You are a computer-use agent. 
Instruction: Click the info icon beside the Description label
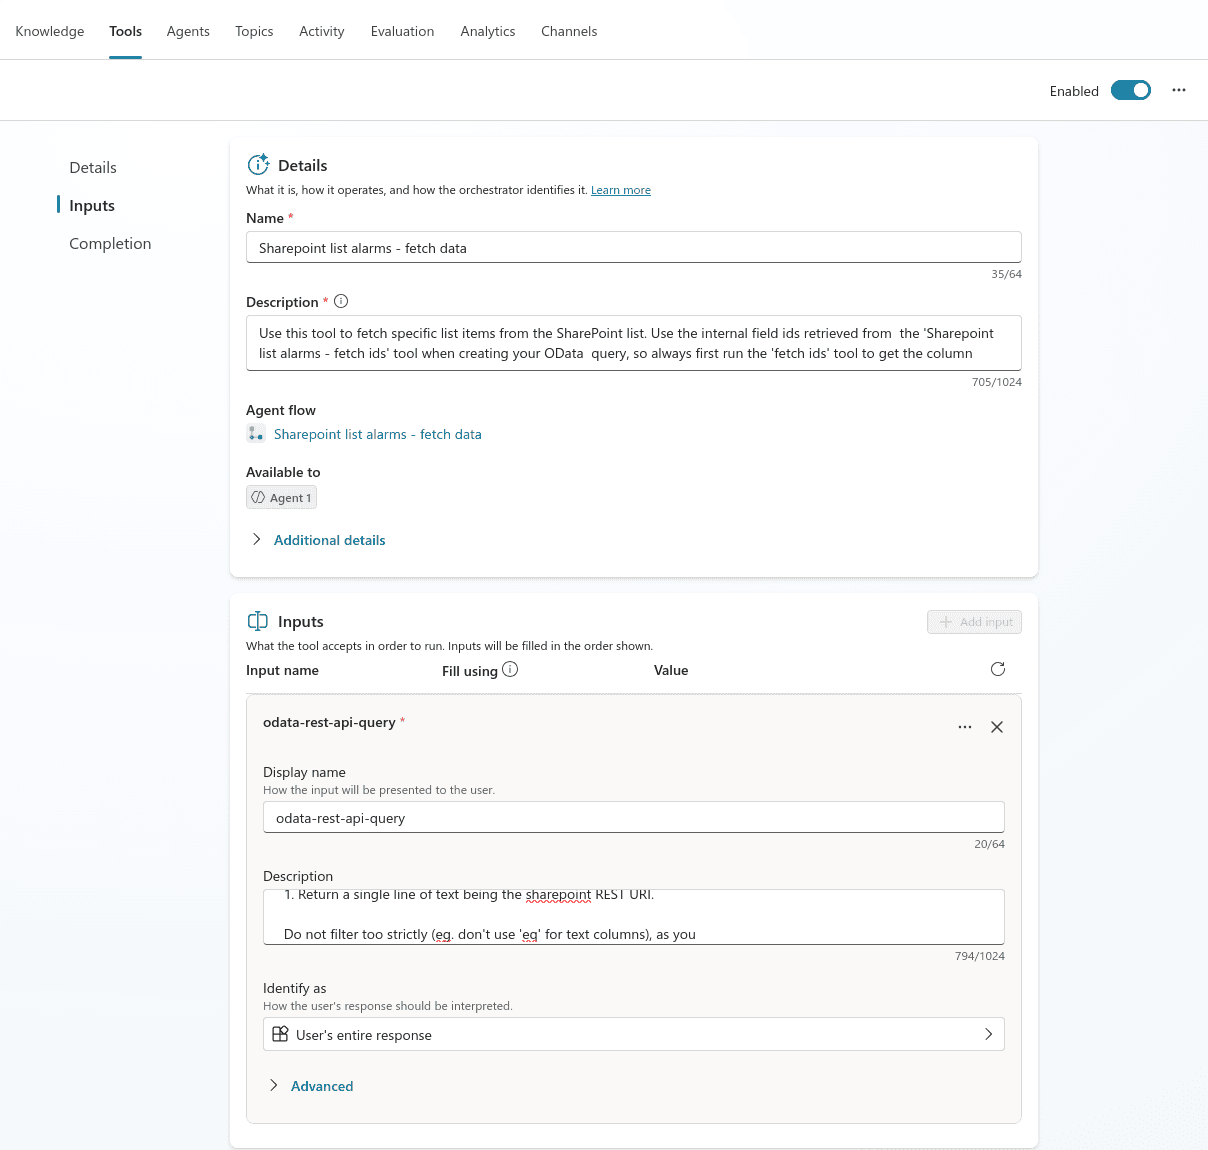tap(340, 301)
